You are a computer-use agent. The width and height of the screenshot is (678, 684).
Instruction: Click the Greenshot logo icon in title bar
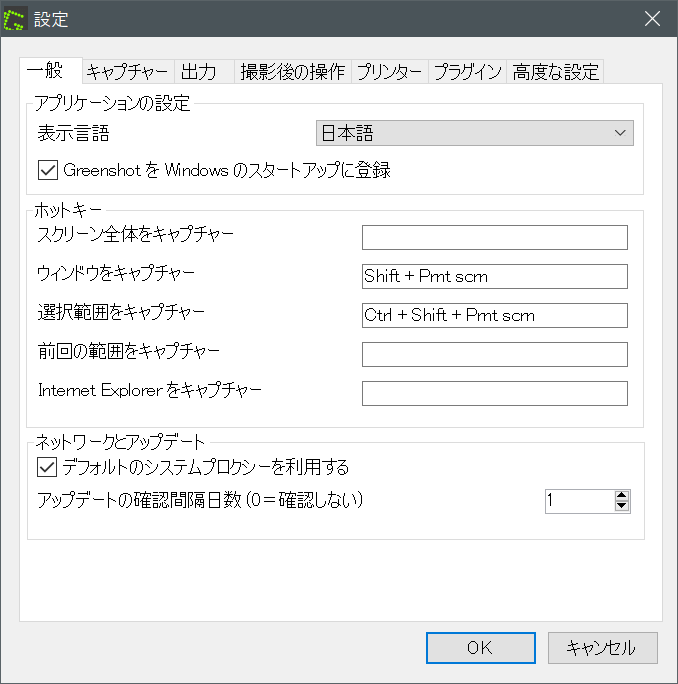14,19
